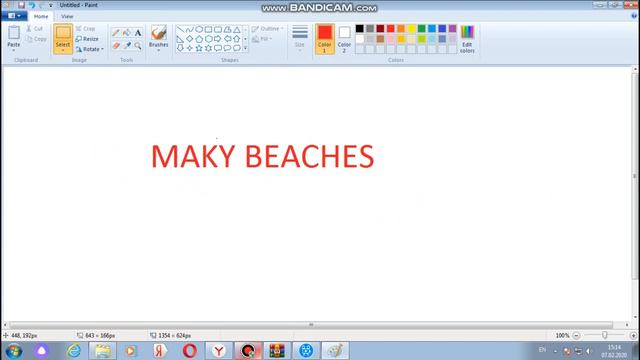Expand the Select dropdown arrow
The width and height of the screenshot is (640, 360).
63,50
